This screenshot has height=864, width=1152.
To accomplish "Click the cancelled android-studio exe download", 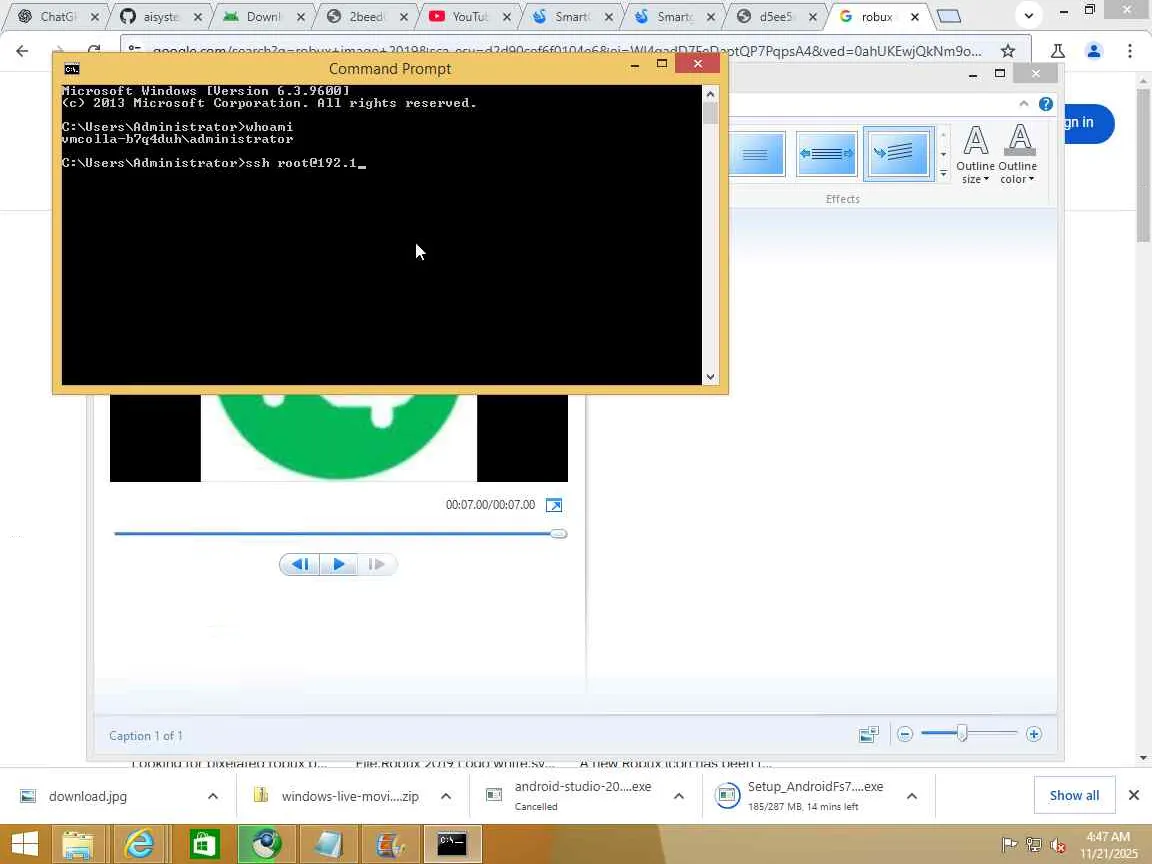I will pyautogui.click(x=583, y=796).
